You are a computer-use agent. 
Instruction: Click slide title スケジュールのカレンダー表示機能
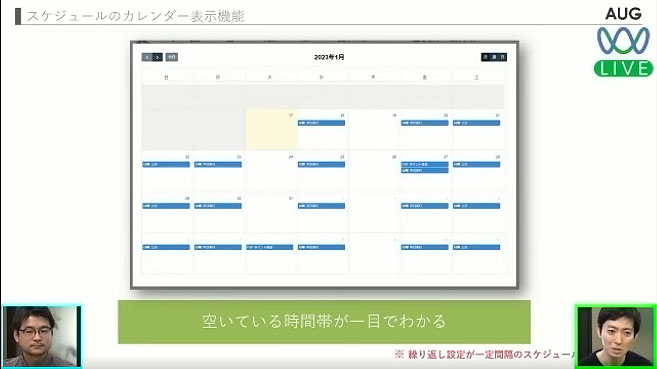135,16
